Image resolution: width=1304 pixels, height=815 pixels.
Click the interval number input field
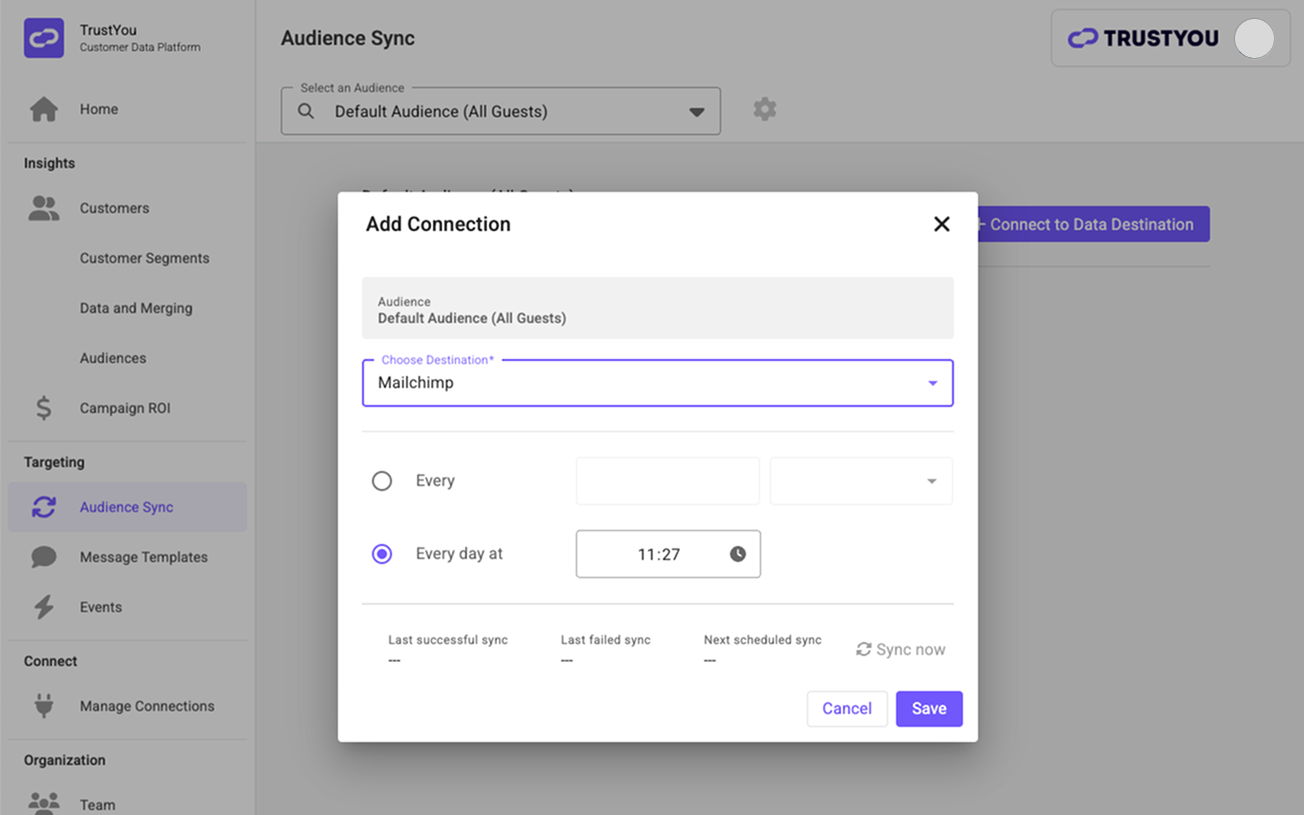[667, 481]
